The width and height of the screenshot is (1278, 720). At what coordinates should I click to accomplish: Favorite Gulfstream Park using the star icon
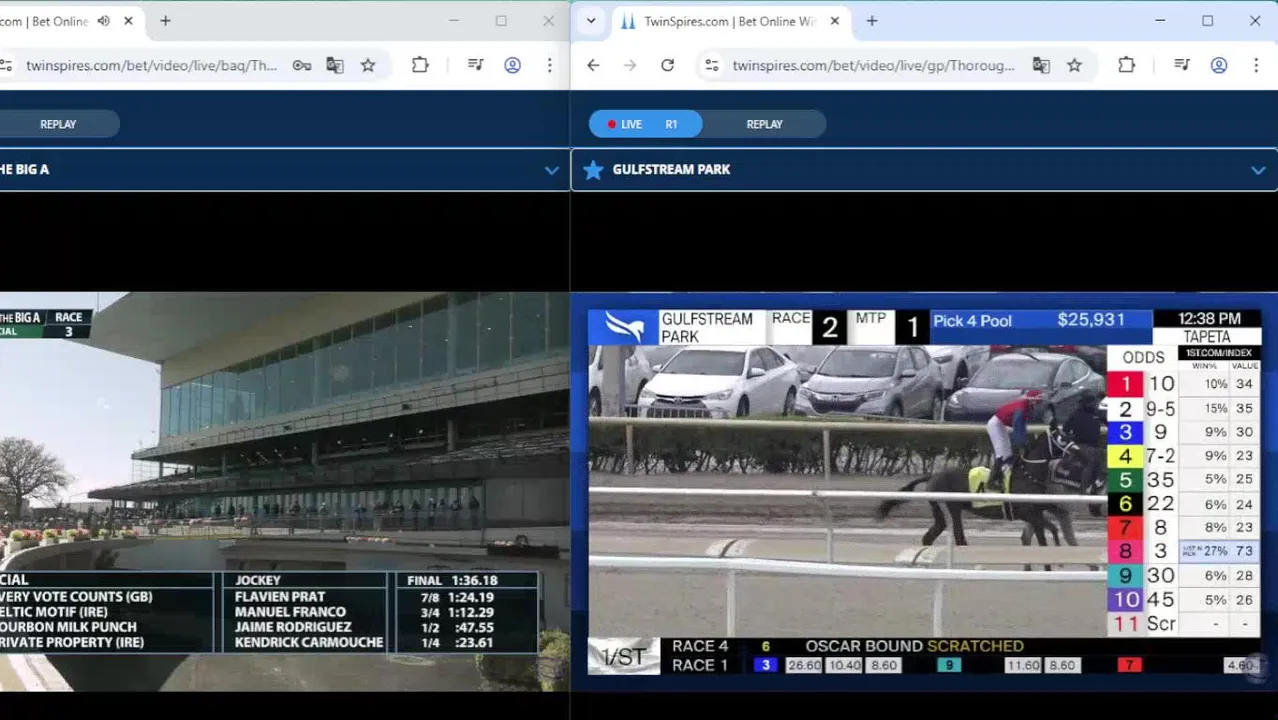click(593, 169)
